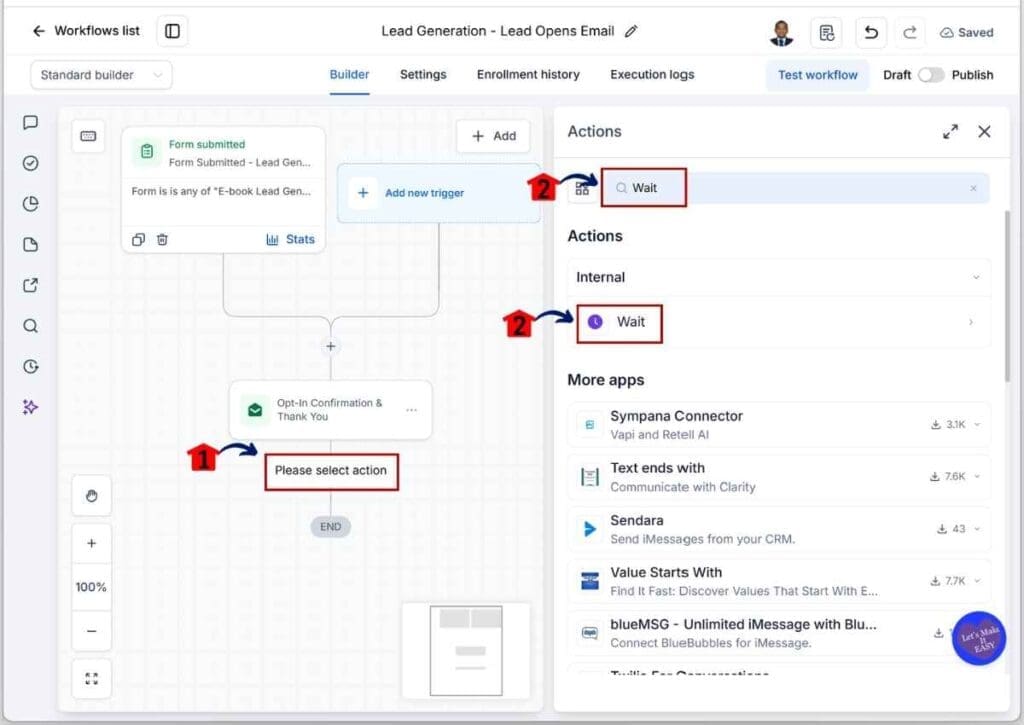Switch to Builder tab
The height and width of the screenshot is (725, 1024).
(349, 74)
